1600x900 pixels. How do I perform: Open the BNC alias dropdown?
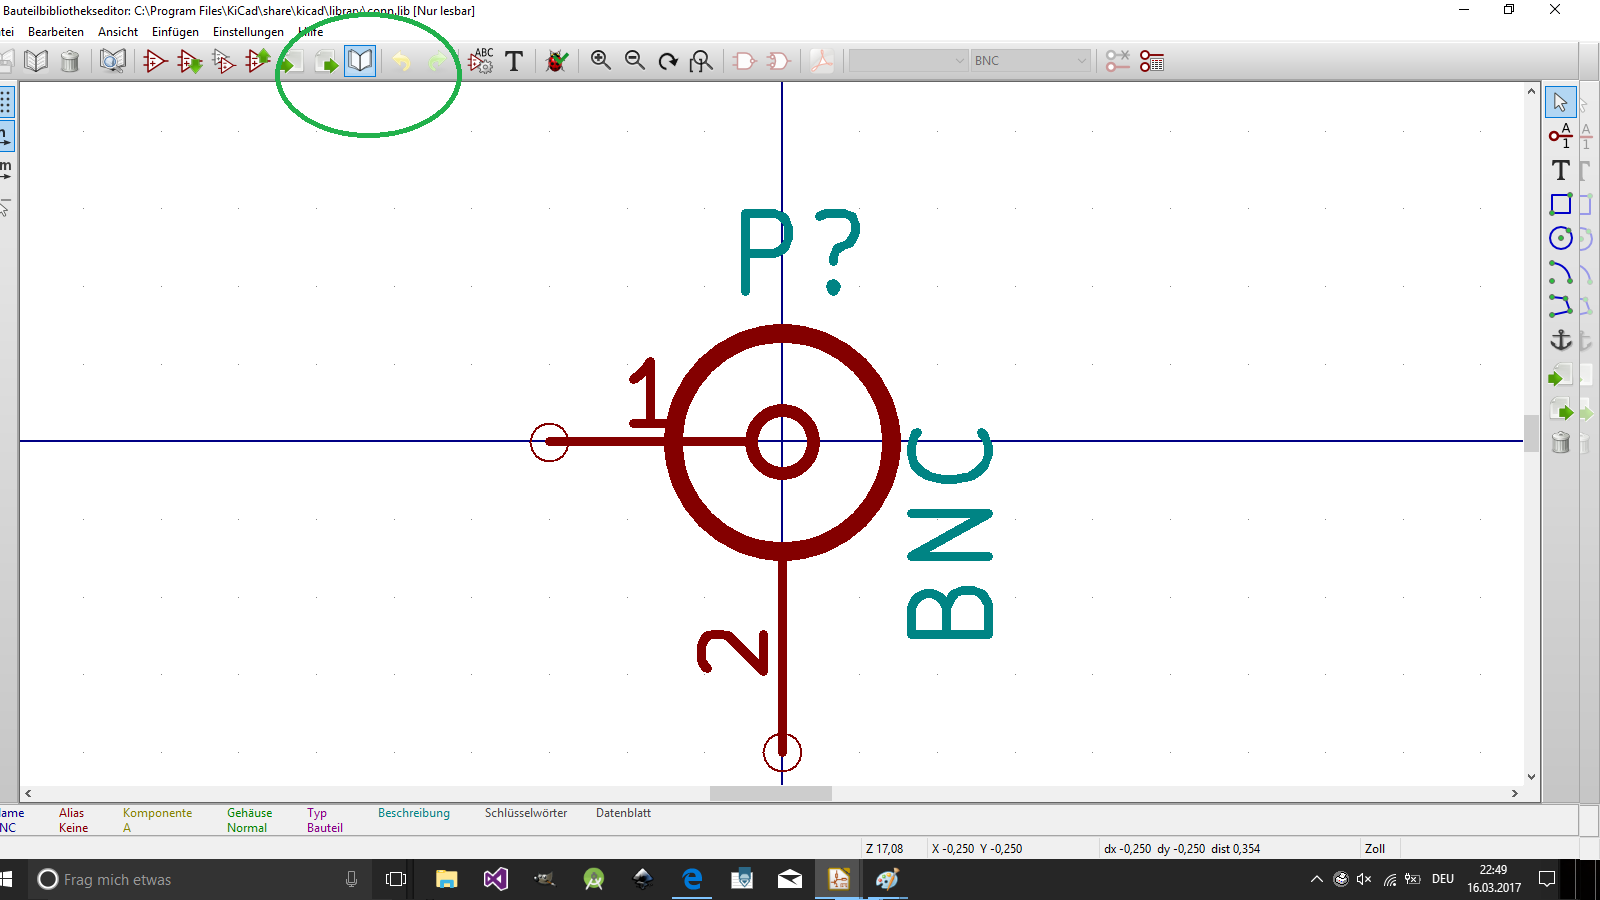(x=1030, y=61)
